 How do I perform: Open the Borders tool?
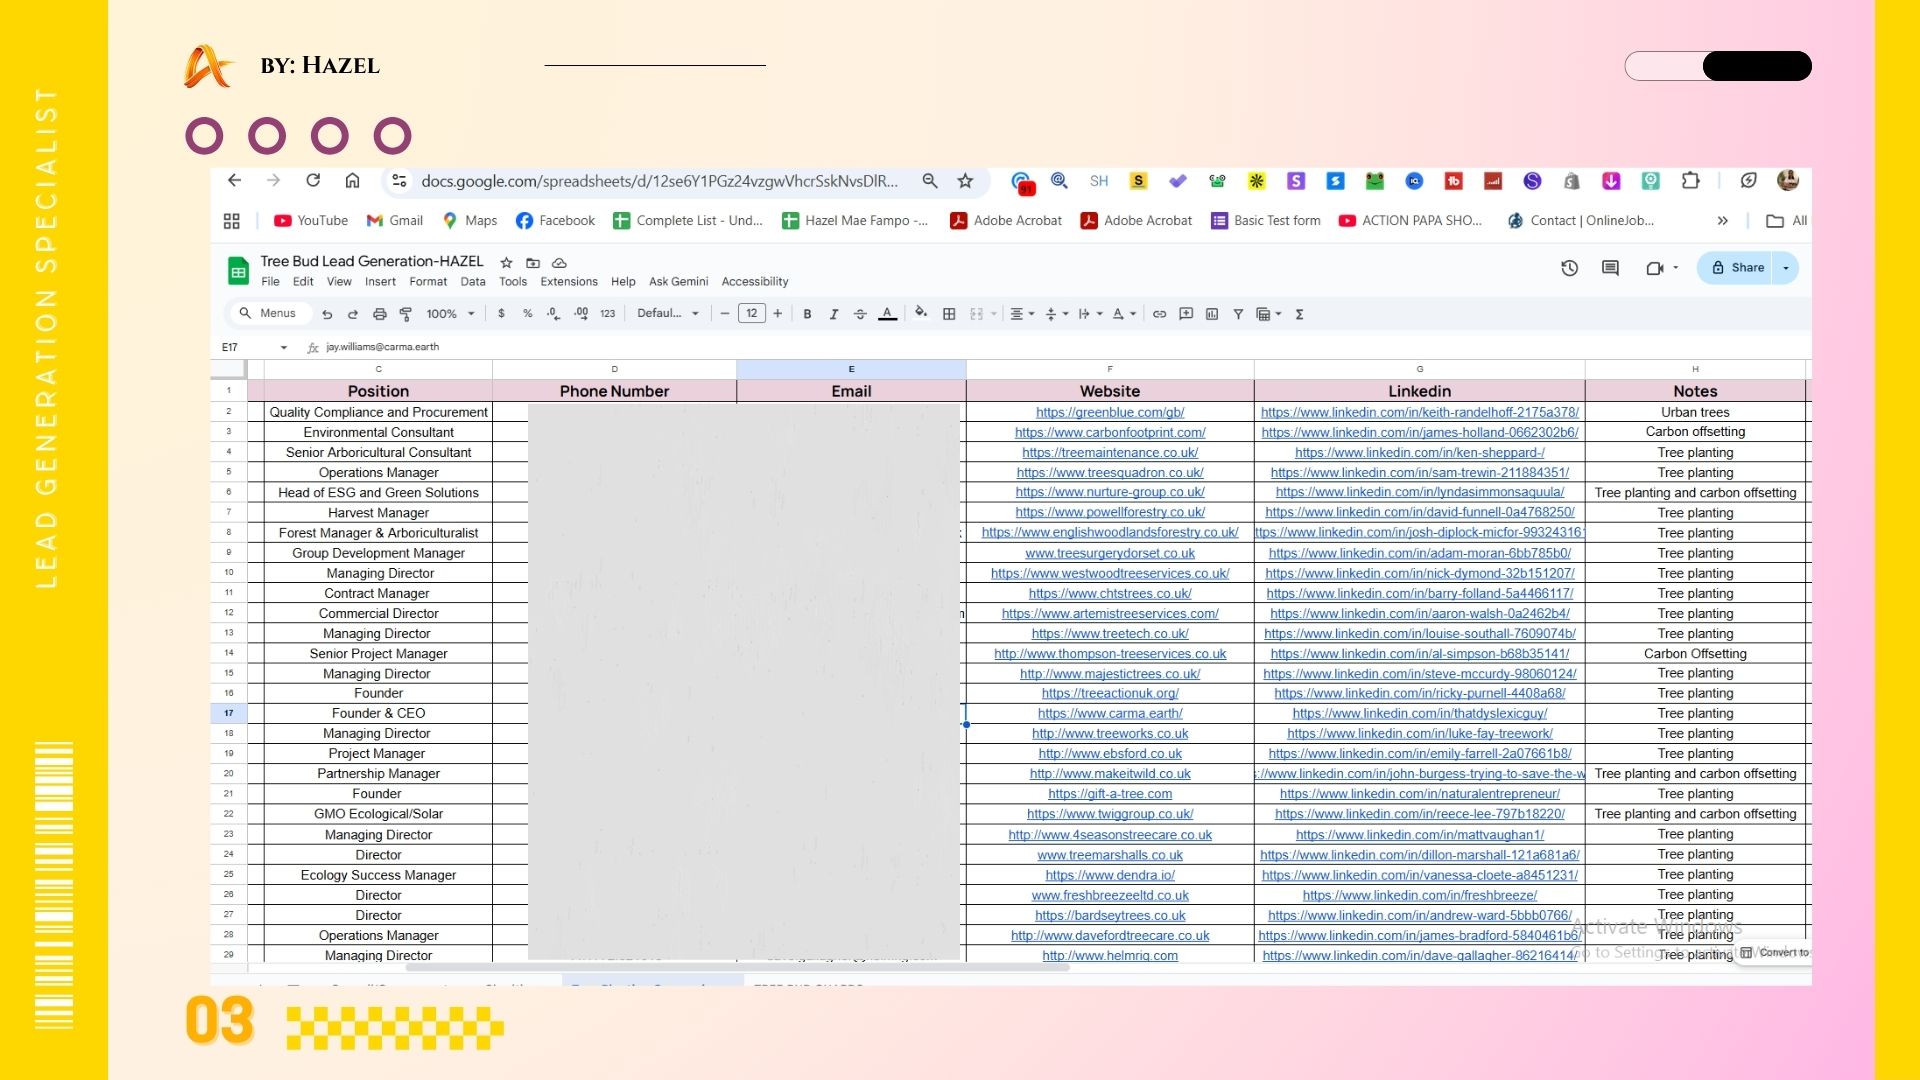tap(949, 314)
